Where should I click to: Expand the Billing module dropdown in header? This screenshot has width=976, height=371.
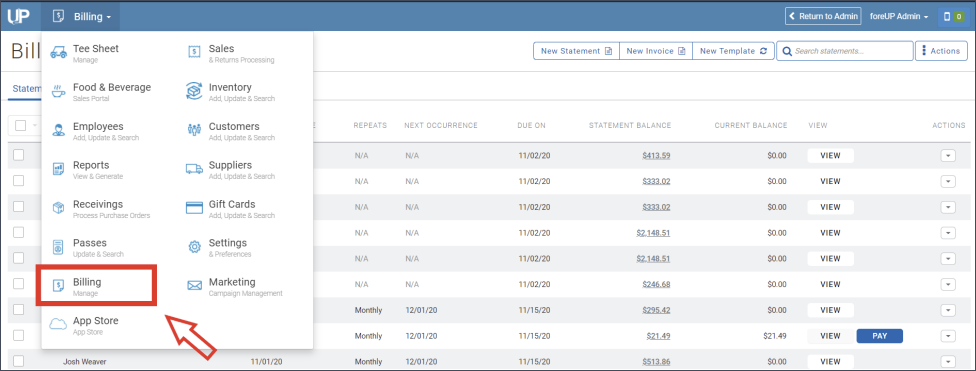(82, 16)
